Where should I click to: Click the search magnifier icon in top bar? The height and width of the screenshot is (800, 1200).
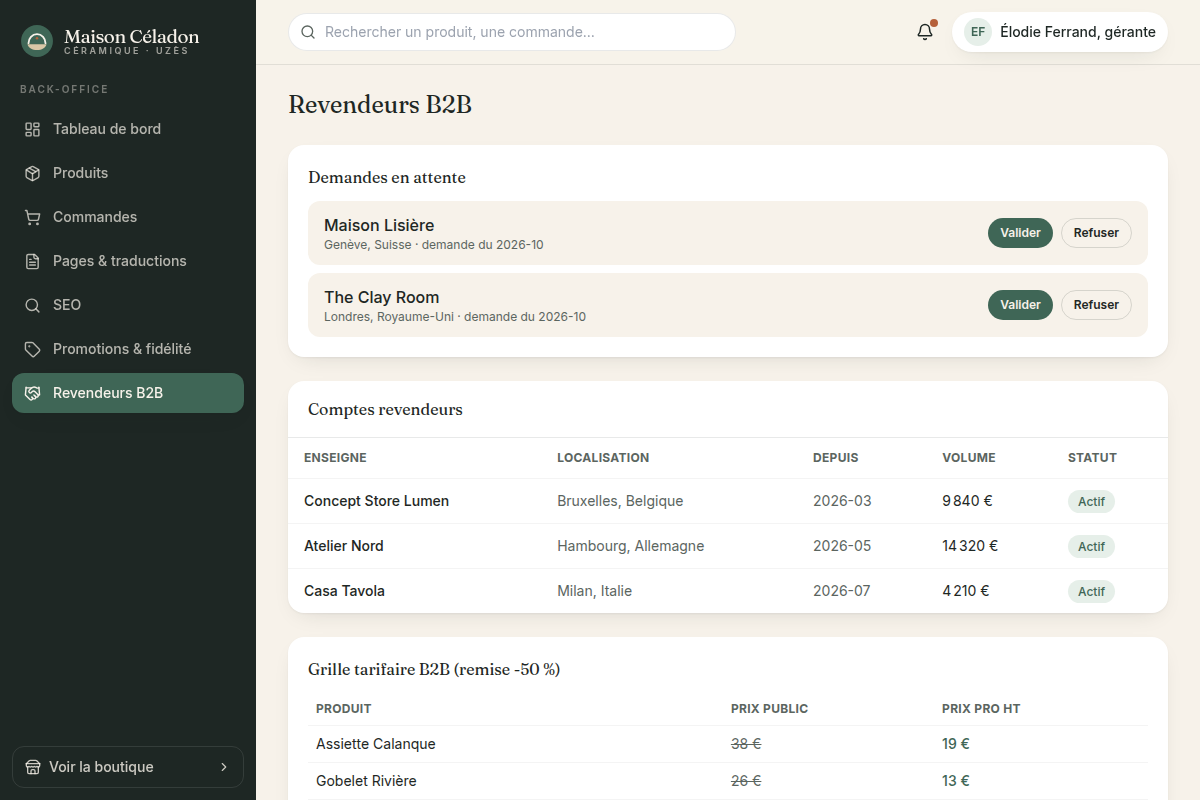[308, 32]
